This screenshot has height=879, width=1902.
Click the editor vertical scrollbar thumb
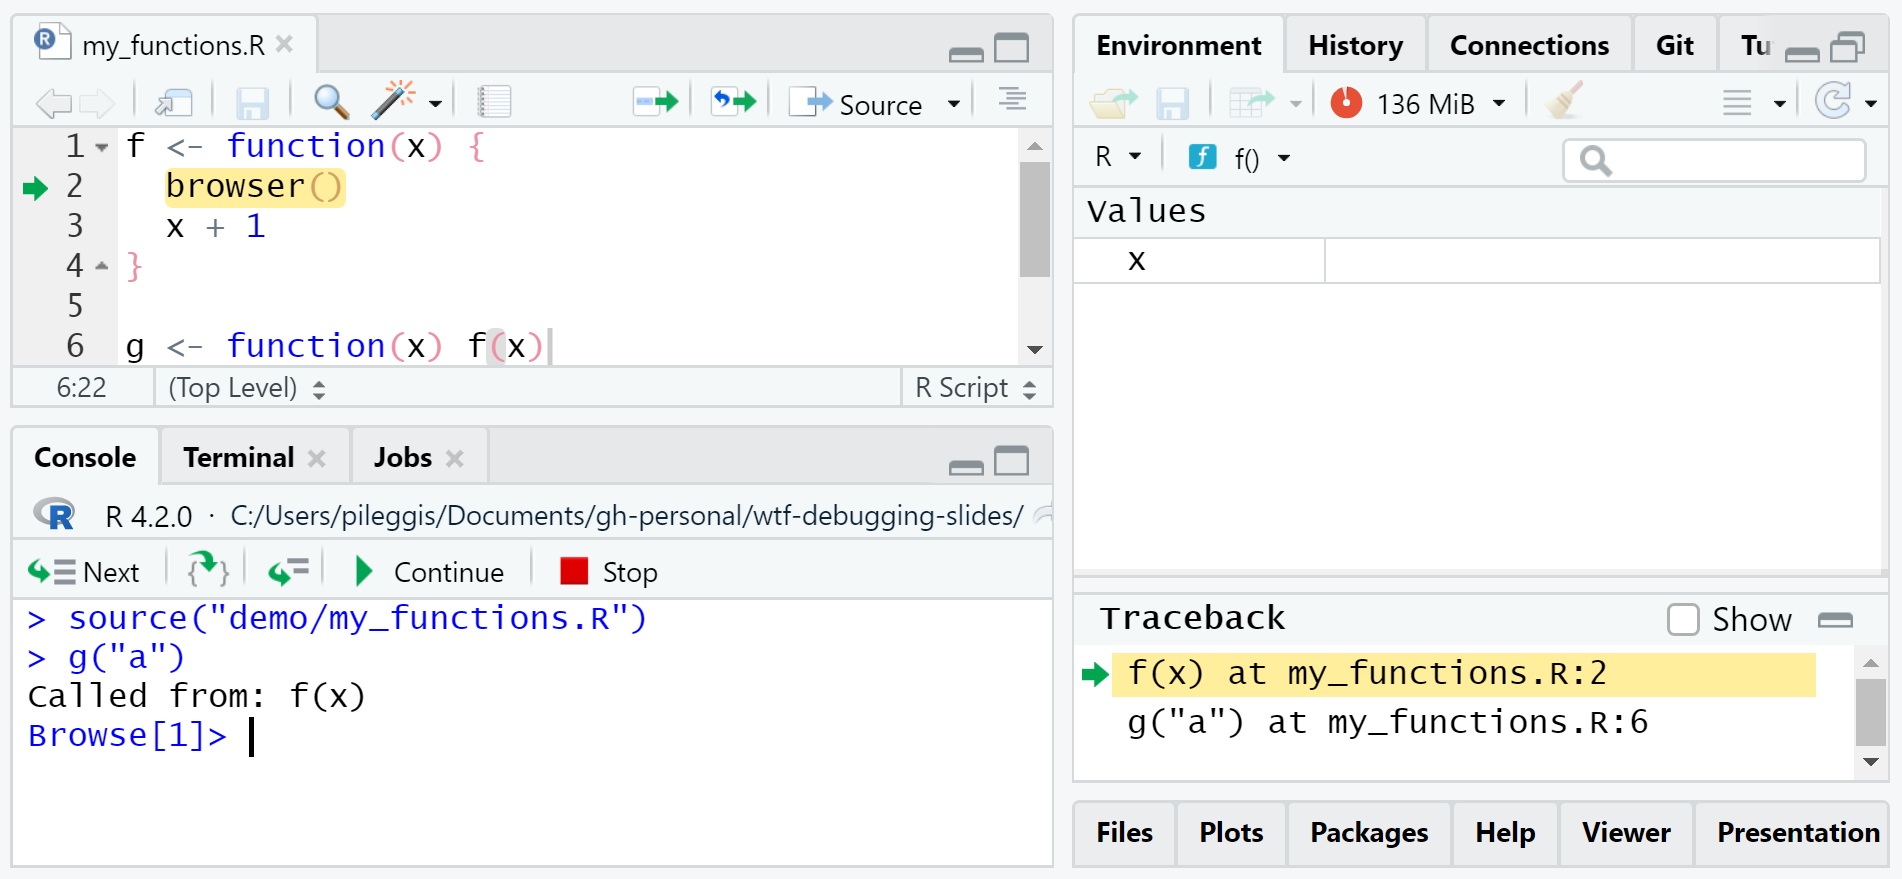(x=1034, y=220)
